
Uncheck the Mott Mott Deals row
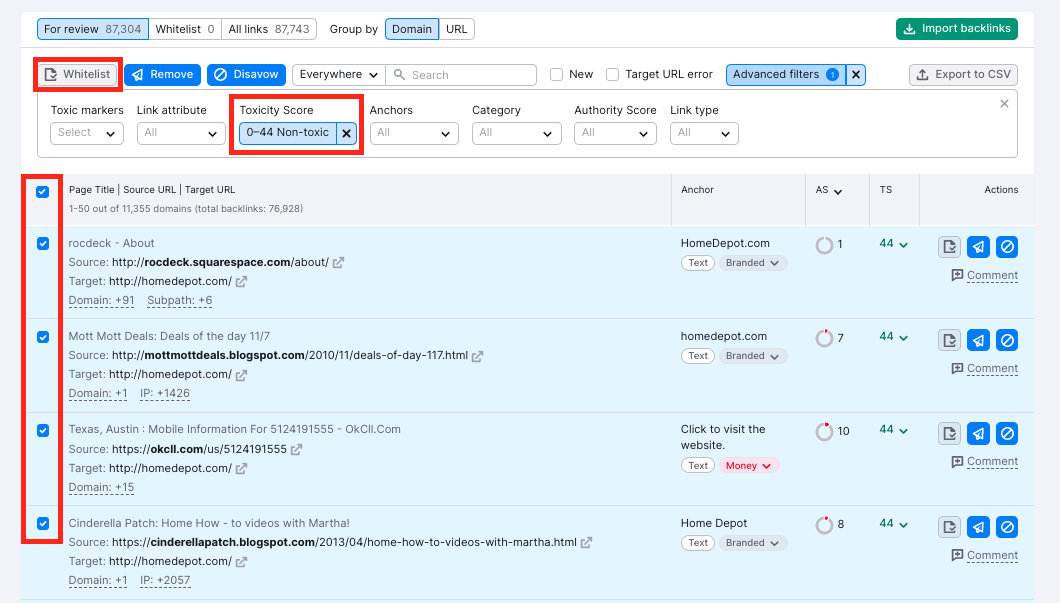click(x=43, y=337)
